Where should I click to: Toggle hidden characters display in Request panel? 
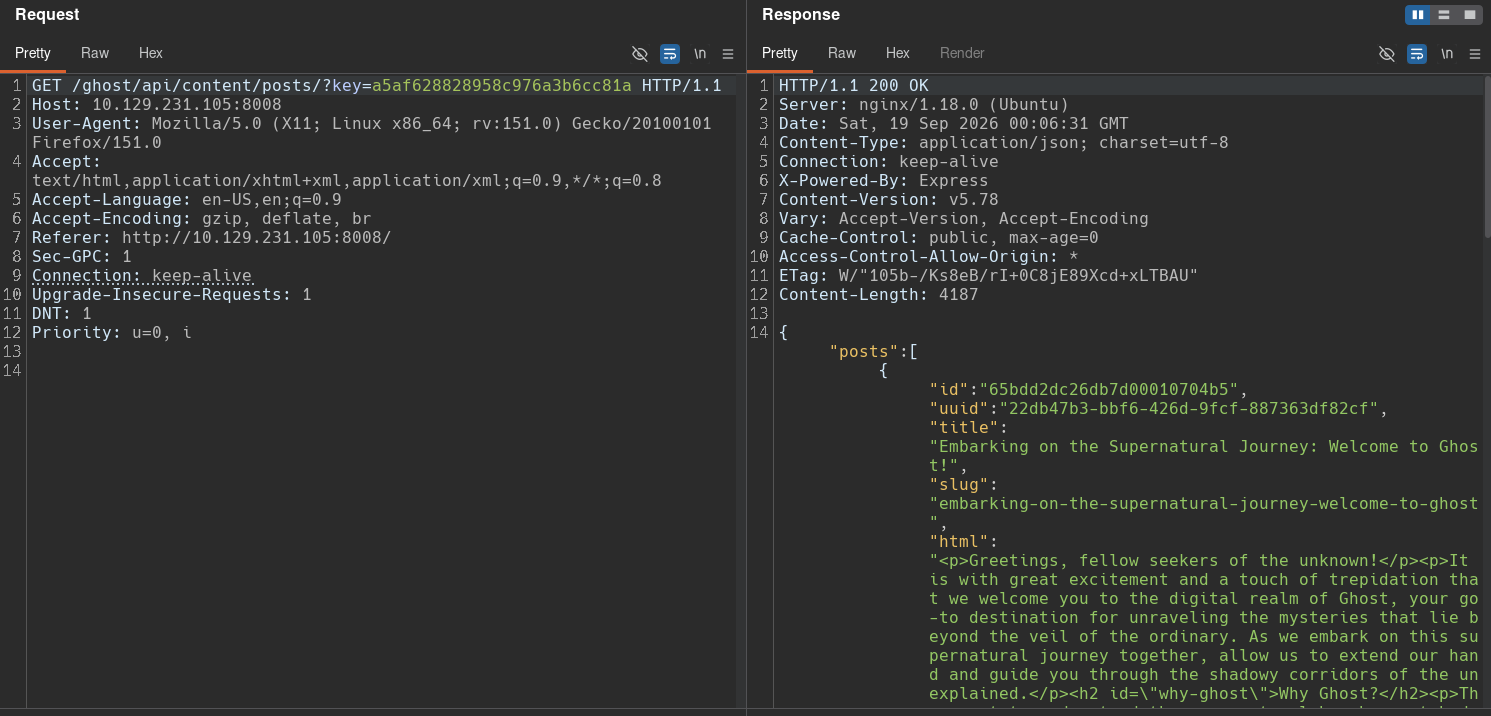[x=640, y=53]
